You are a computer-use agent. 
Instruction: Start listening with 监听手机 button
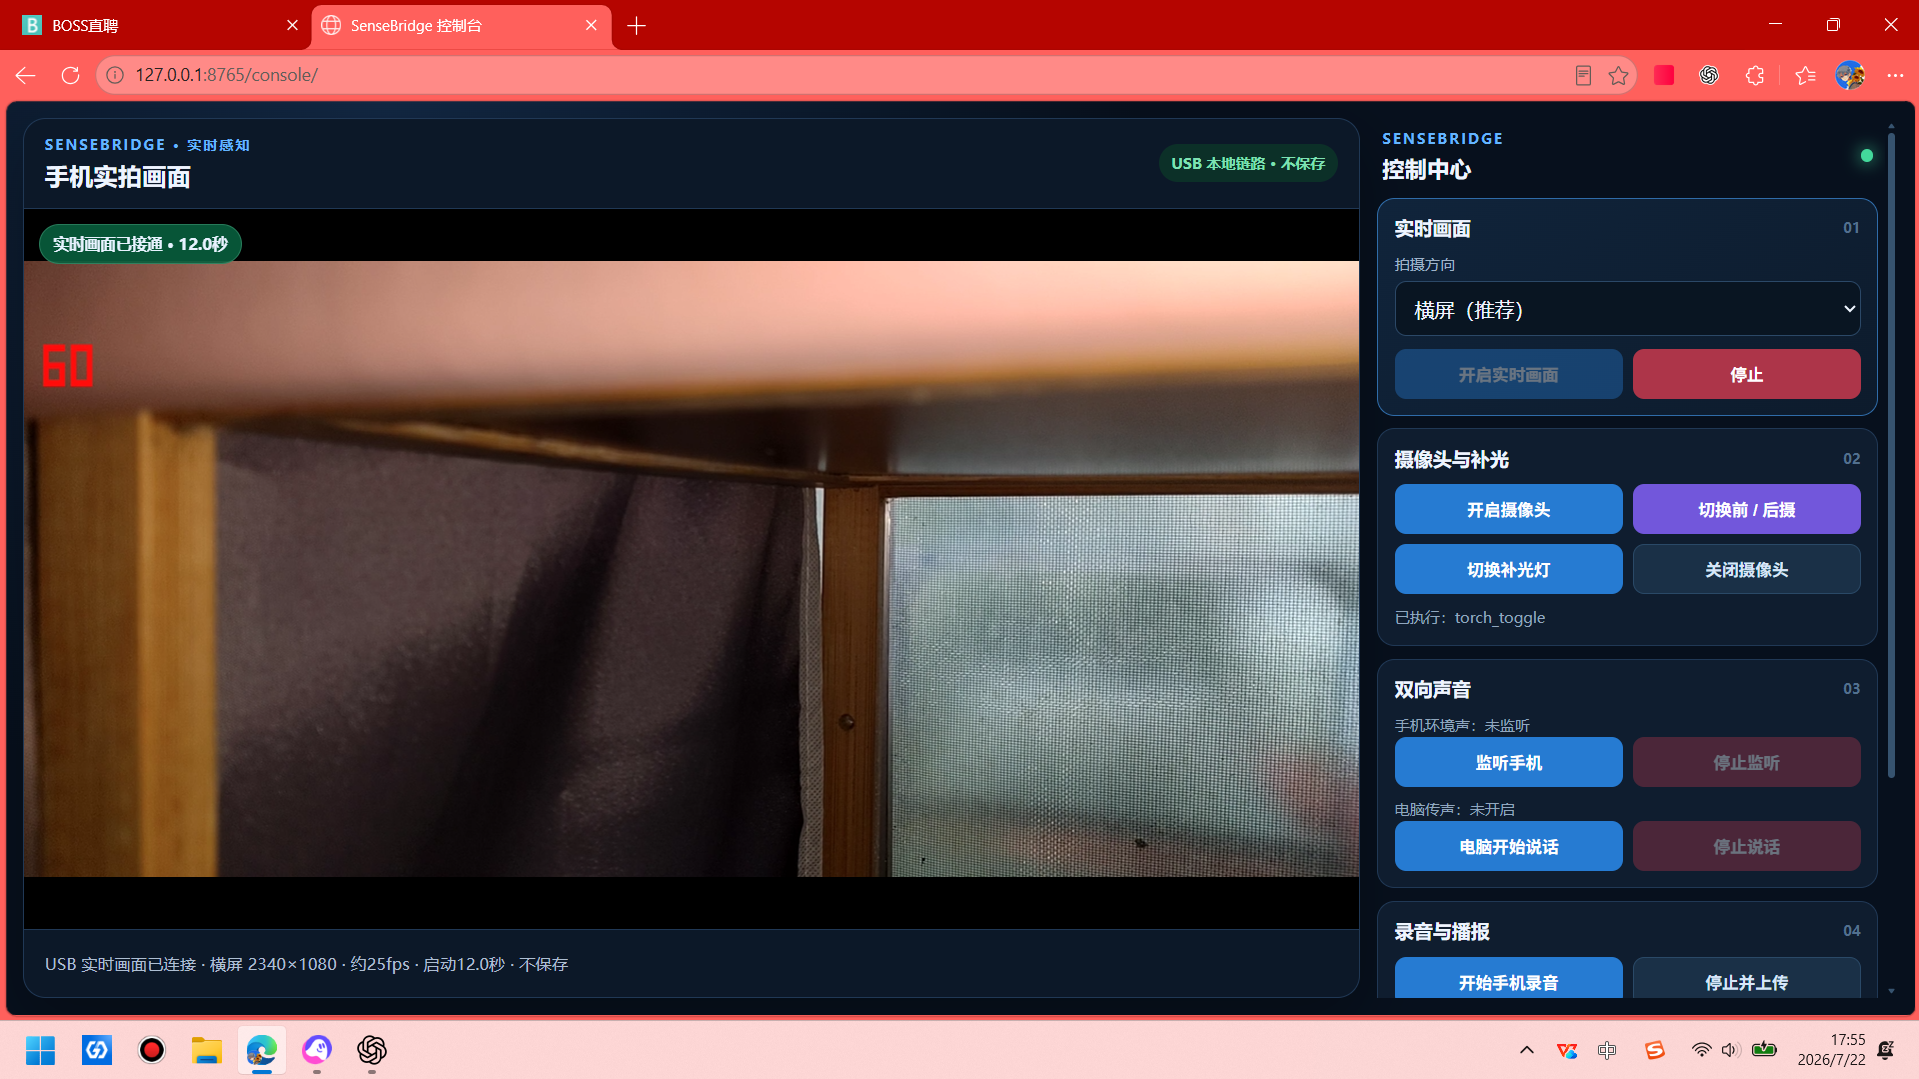(x=1508, y=762)
